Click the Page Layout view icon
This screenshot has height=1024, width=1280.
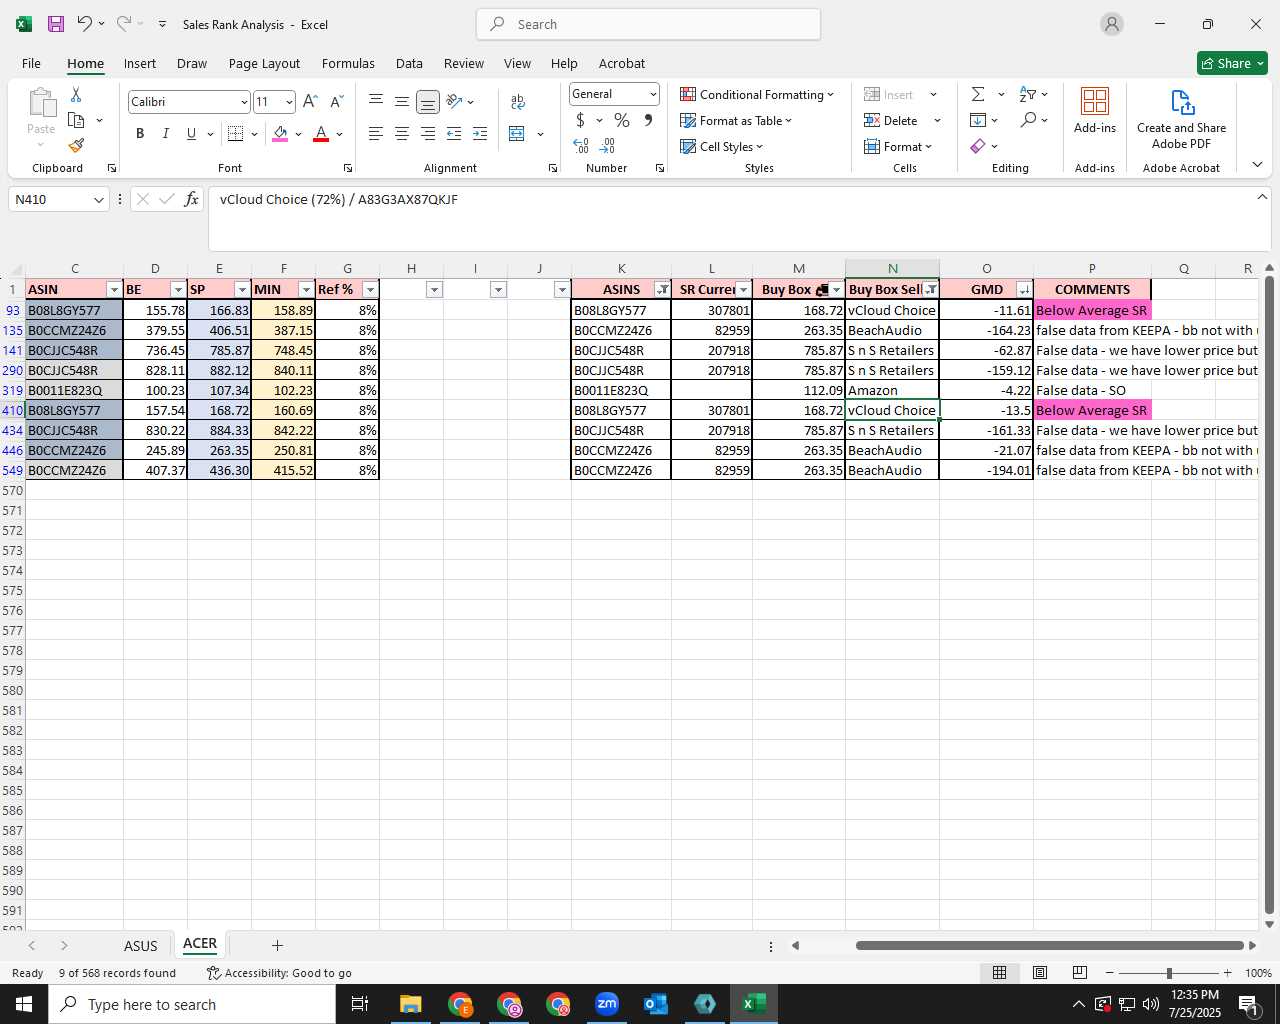tap(1040, 973)
